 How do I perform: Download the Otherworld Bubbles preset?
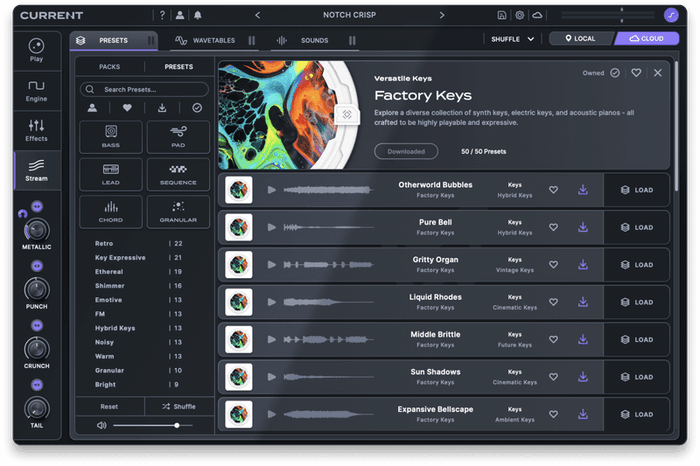click(x=582, y=190)
